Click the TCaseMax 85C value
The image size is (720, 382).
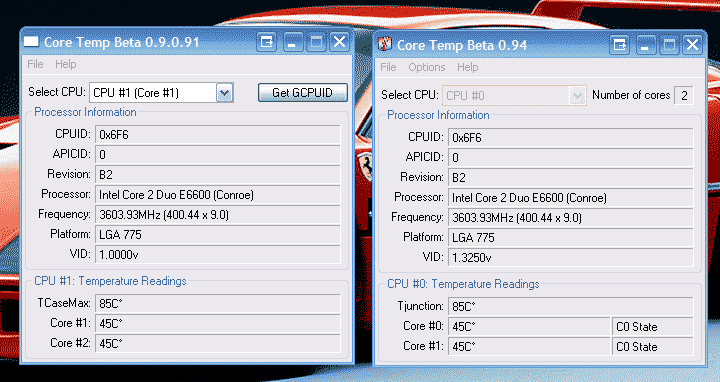pyautogui.click(x=218, y=303)
